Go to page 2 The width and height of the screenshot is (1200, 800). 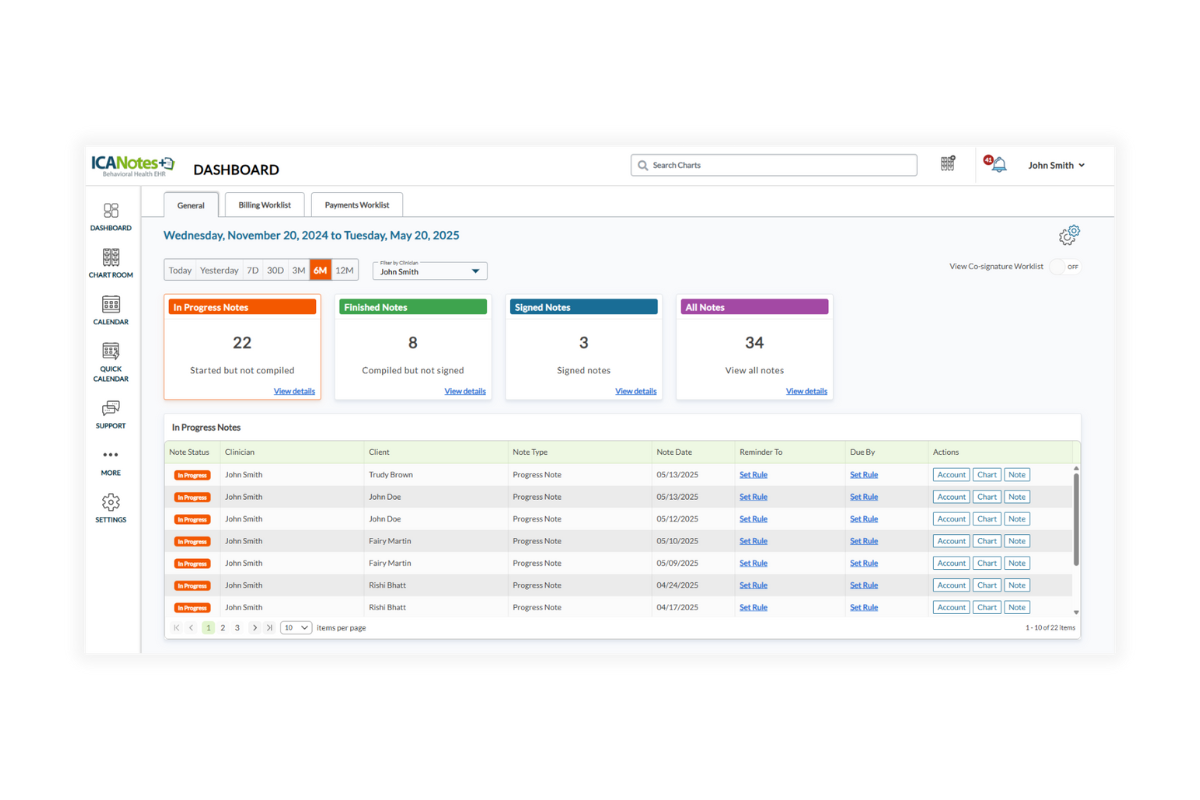(x=223, y=628)
